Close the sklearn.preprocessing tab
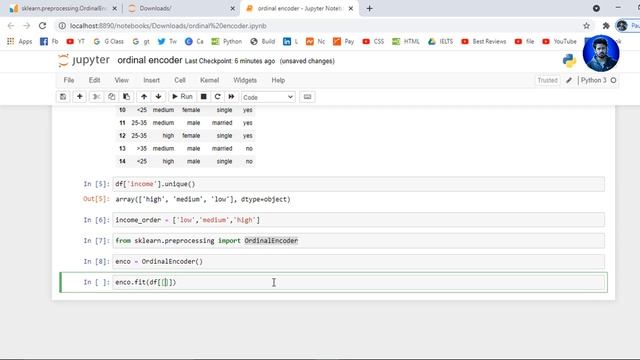Viewport: 640px width, 360px height. tap(115, 8)
